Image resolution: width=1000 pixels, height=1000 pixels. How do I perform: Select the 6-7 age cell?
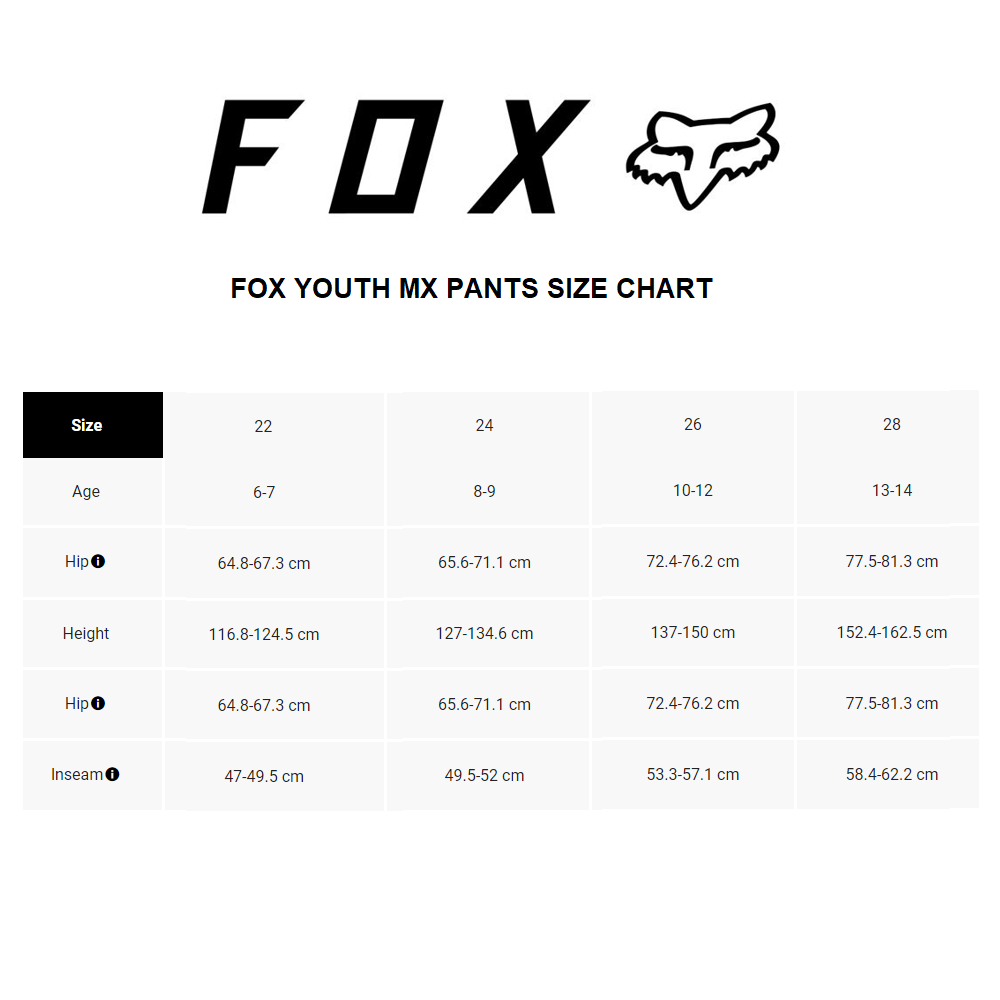coord(264,492)
